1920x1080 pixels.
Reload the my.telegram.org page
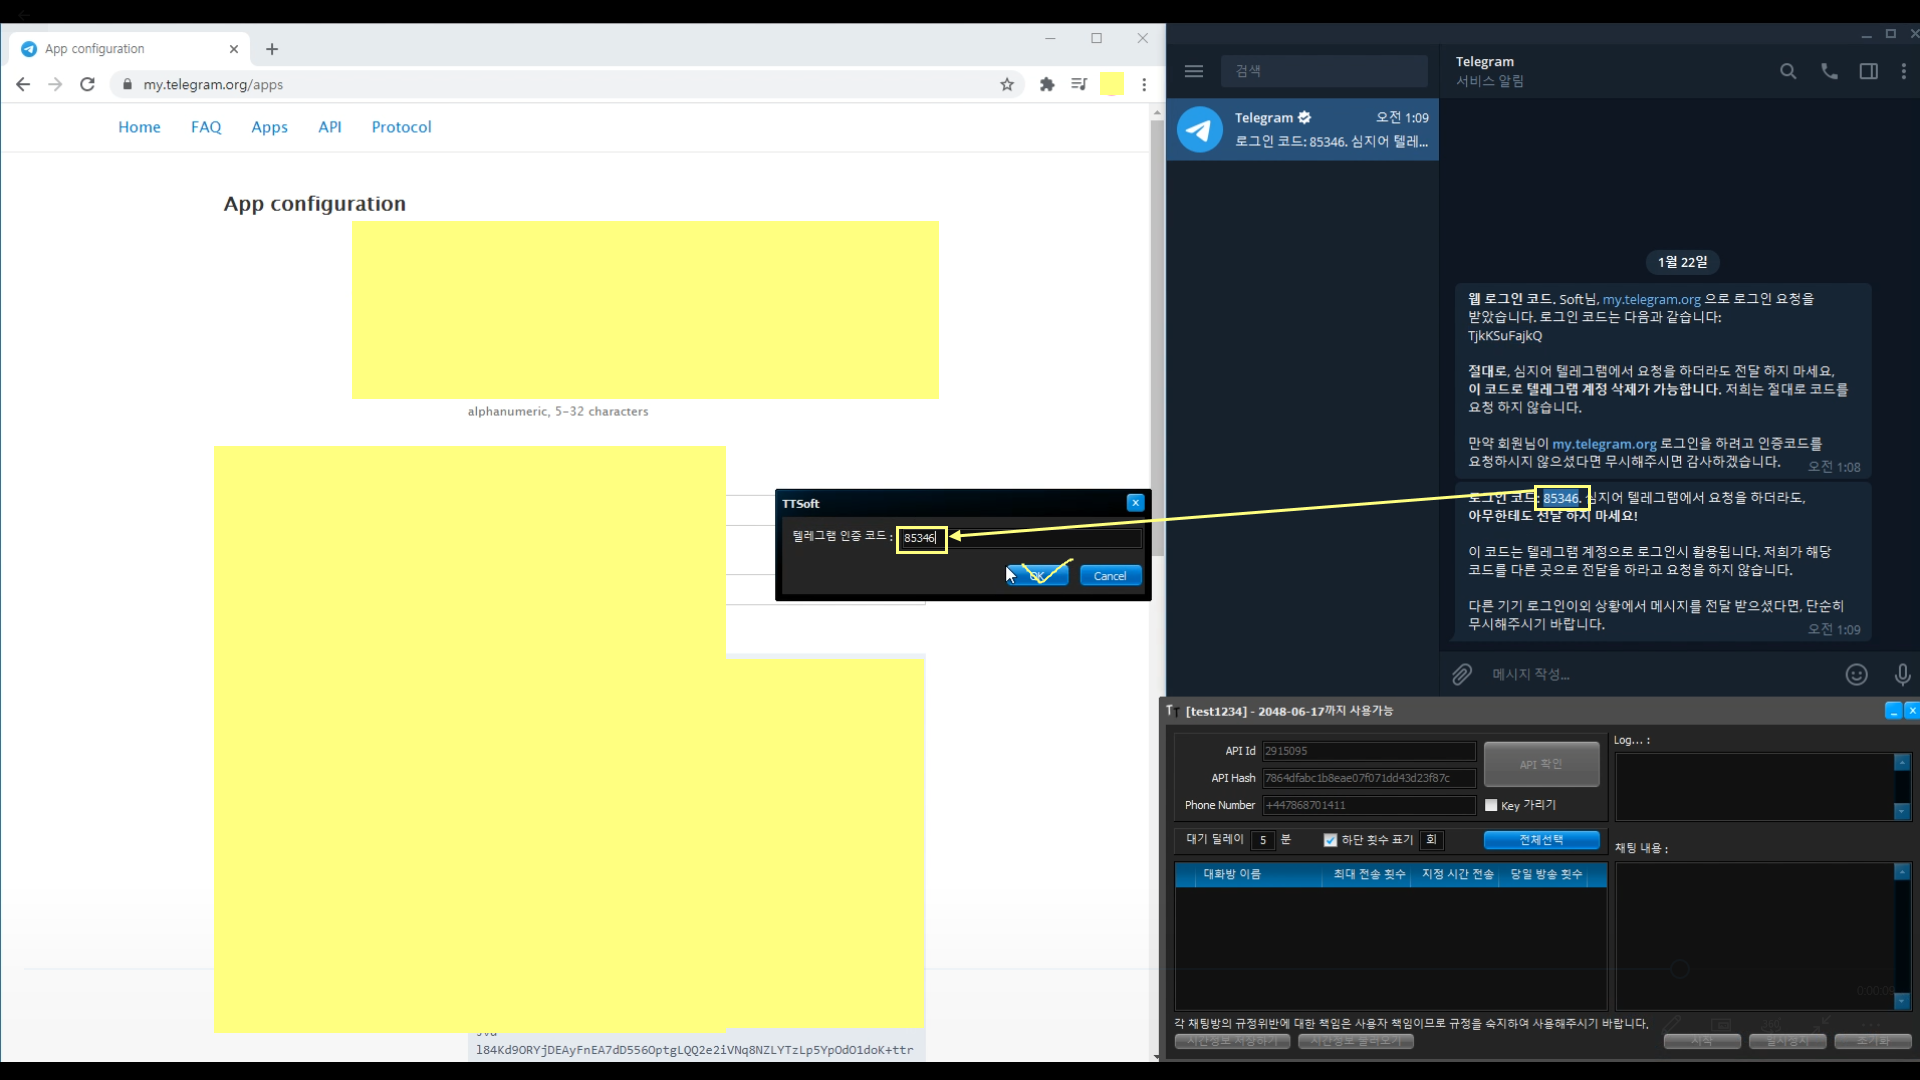pyautogui.click(x=87, y=84)
